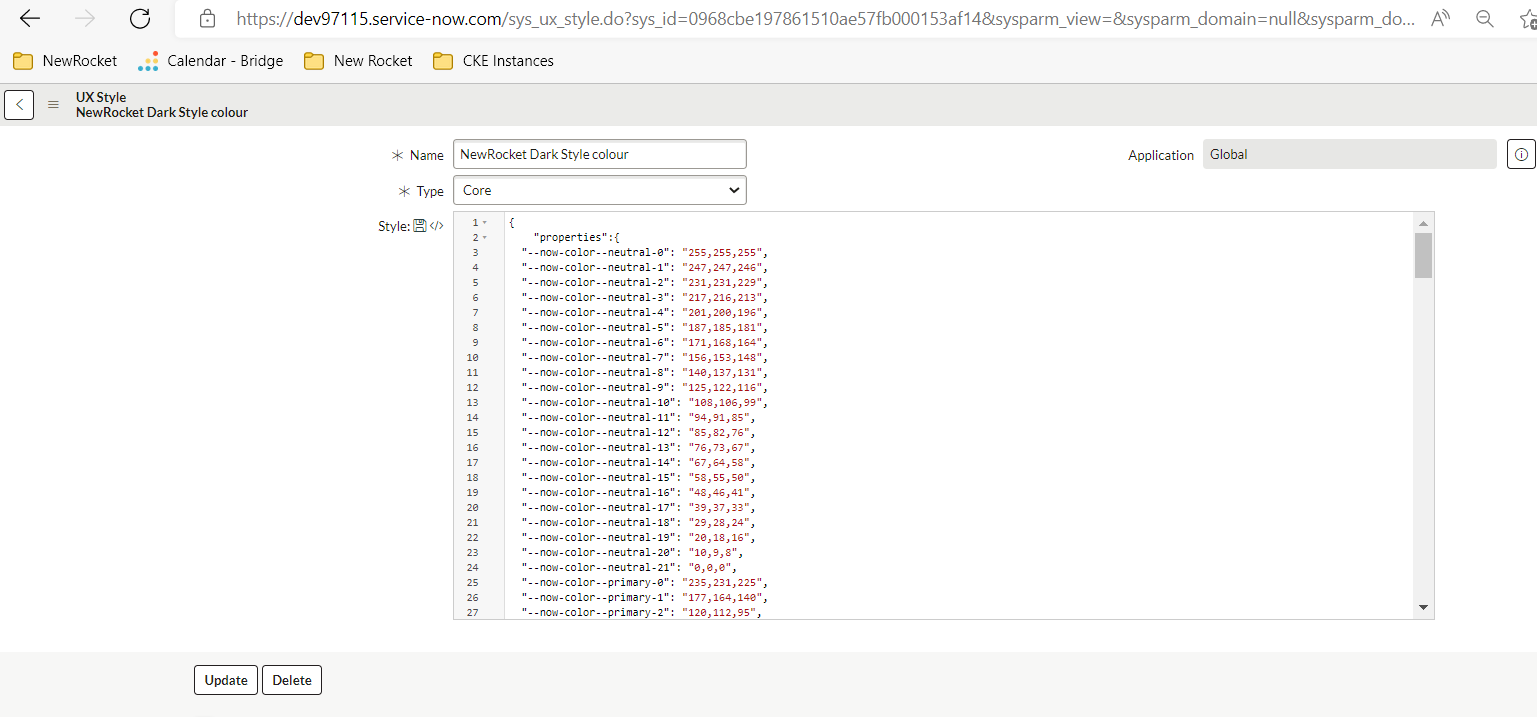Navigate back using browser back arrow
Image resolution: width=1537 pixels, height=717 pixels.
point(29,18)
